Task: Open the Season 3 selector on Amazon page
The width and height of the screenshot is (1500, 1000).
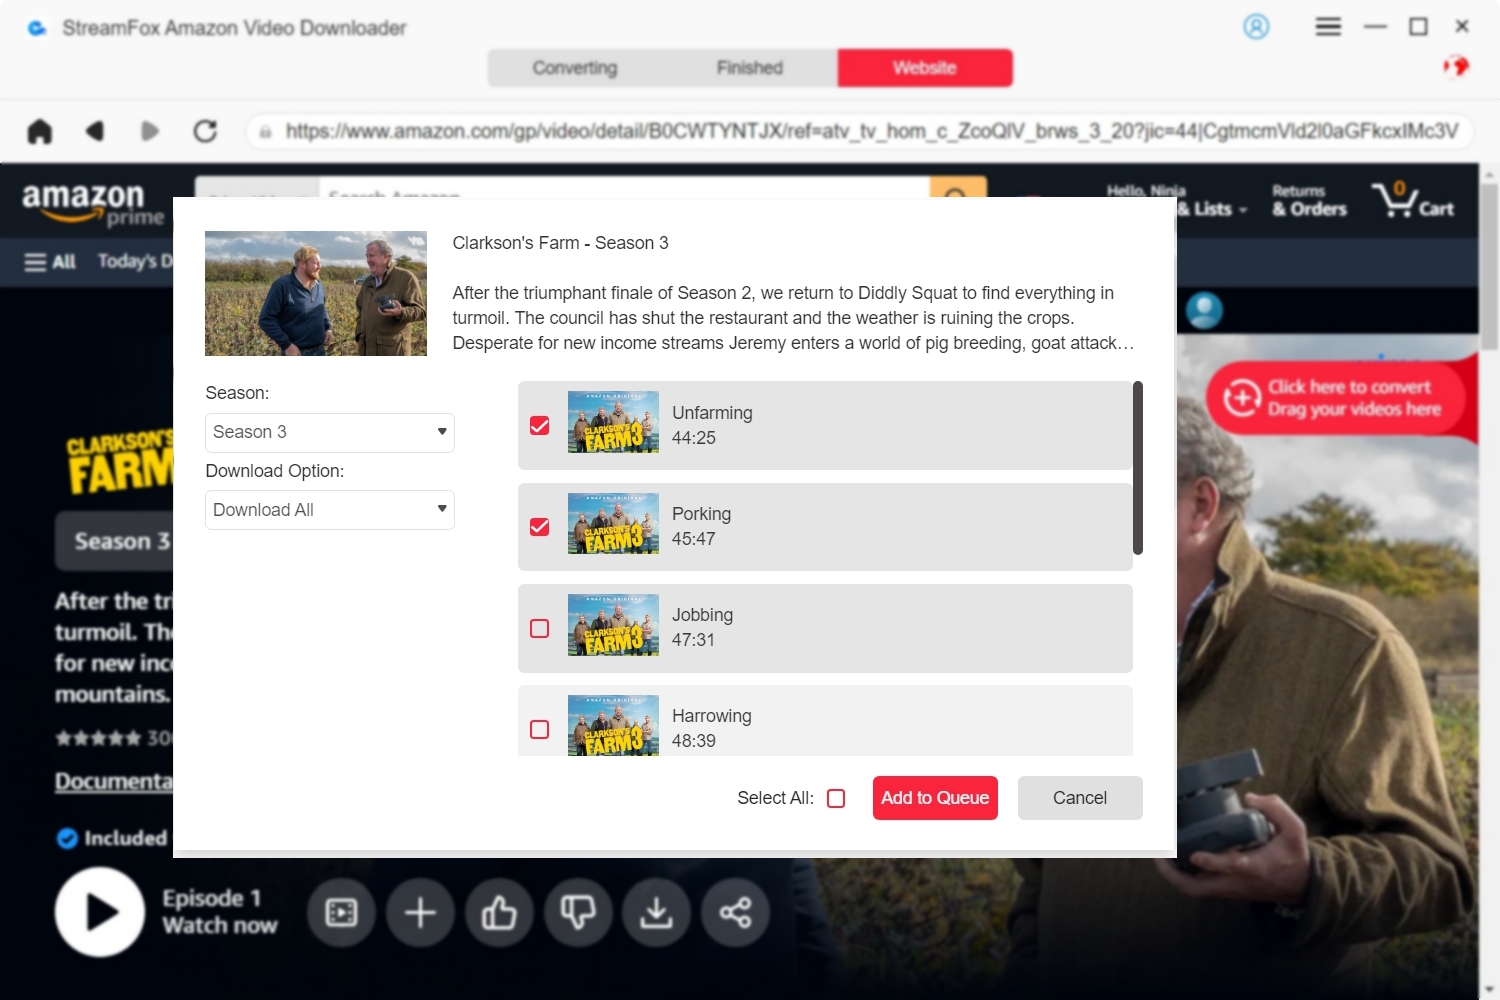Action: click(115, 541)
